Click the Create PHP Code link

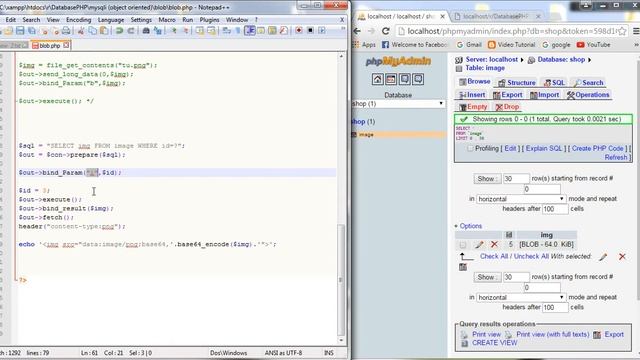(598, 149)
